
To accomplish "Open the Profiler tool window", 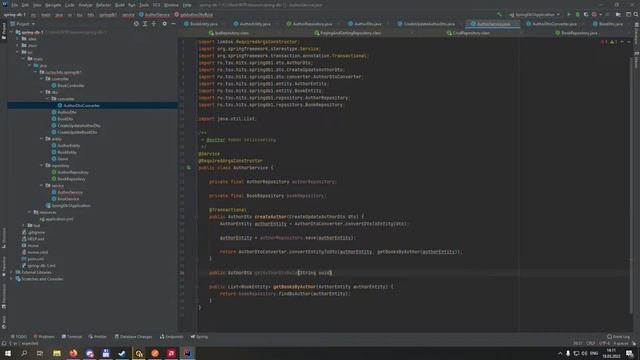I will click(x=98, y=337).
